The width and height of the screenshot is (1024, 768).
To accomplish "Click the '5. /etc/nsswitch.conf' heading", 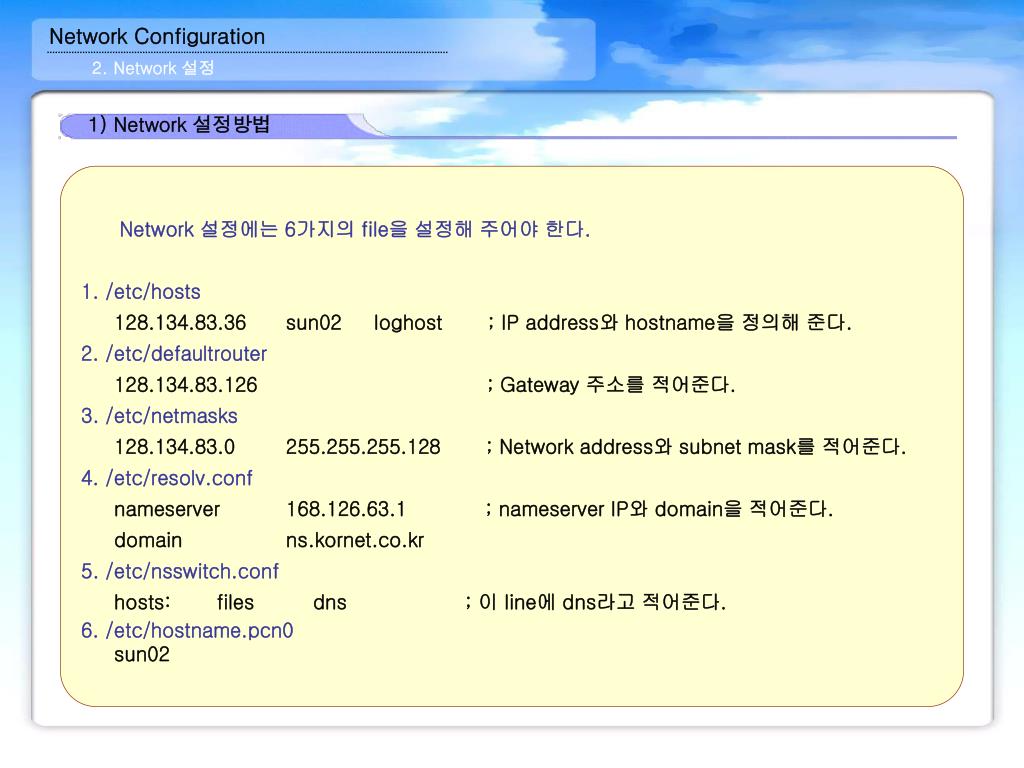I will pos(180,571).
